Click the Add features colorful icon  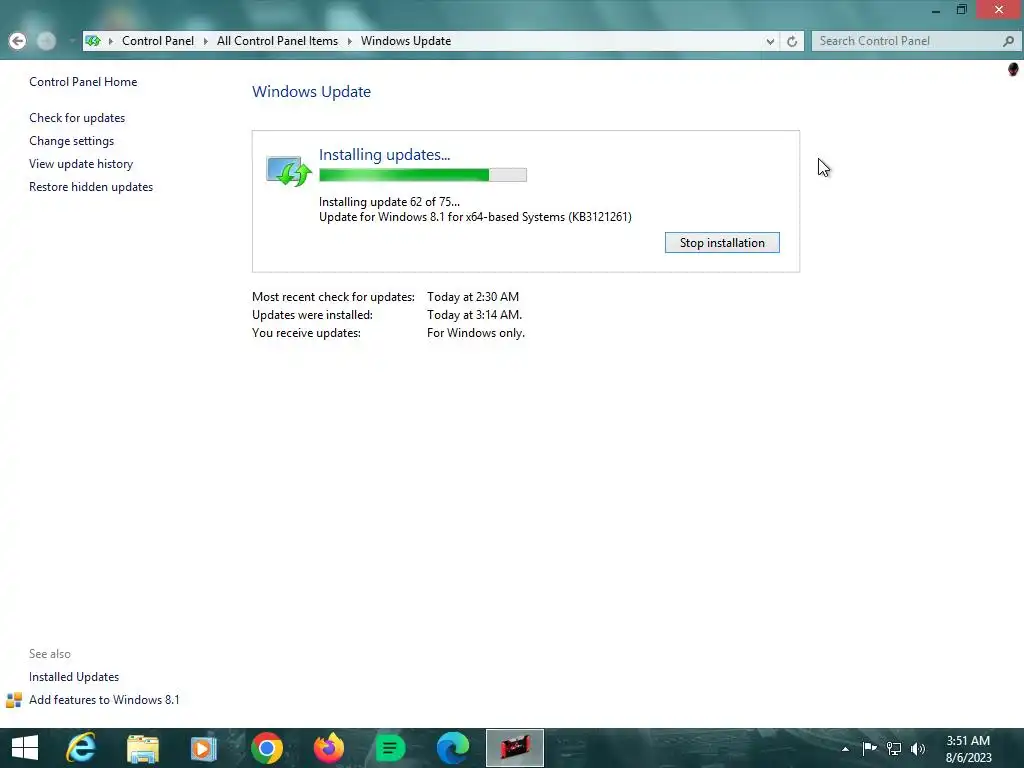[14, 700]
